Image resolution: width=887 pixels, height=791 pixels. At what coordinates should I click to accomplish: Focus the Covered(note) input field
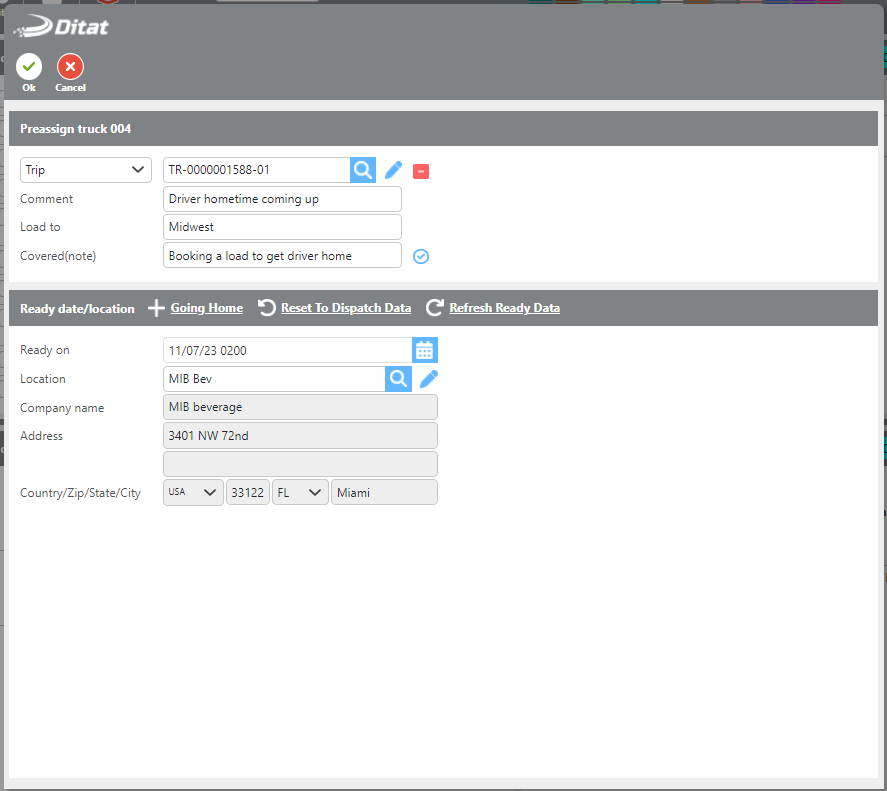282,256
